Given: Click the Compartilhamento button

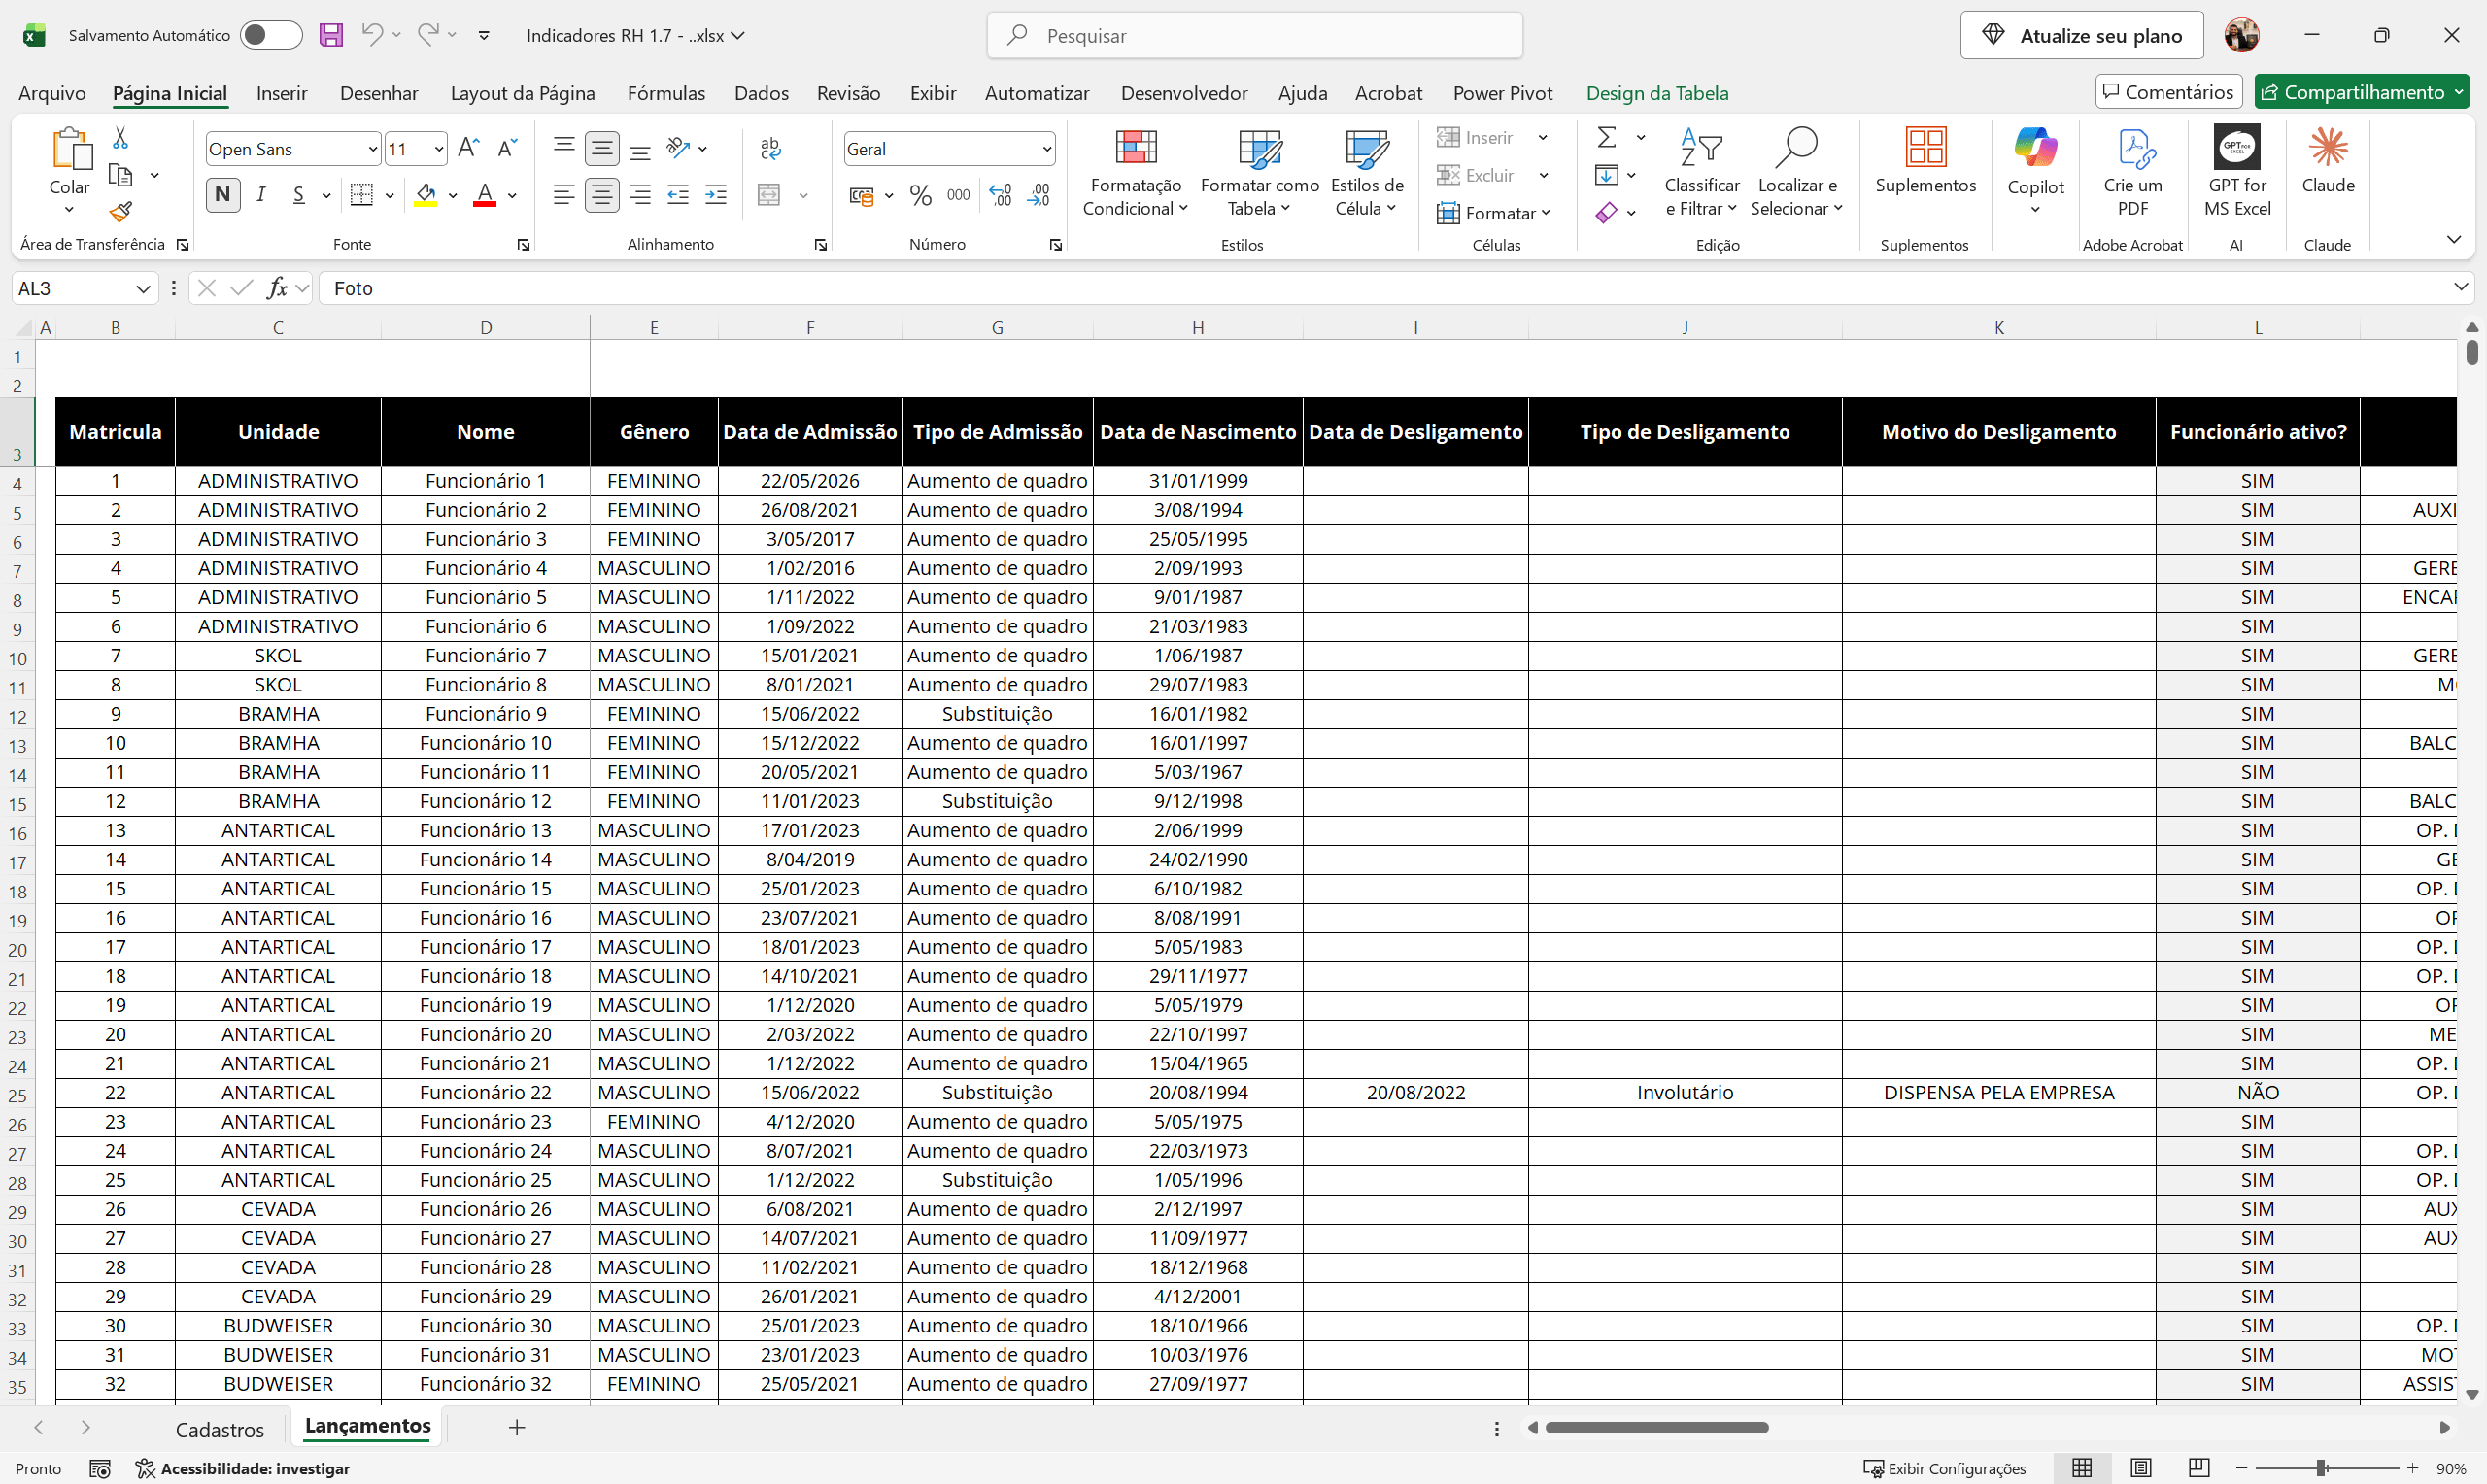Looking at the screenshot, I should 2361,92.
